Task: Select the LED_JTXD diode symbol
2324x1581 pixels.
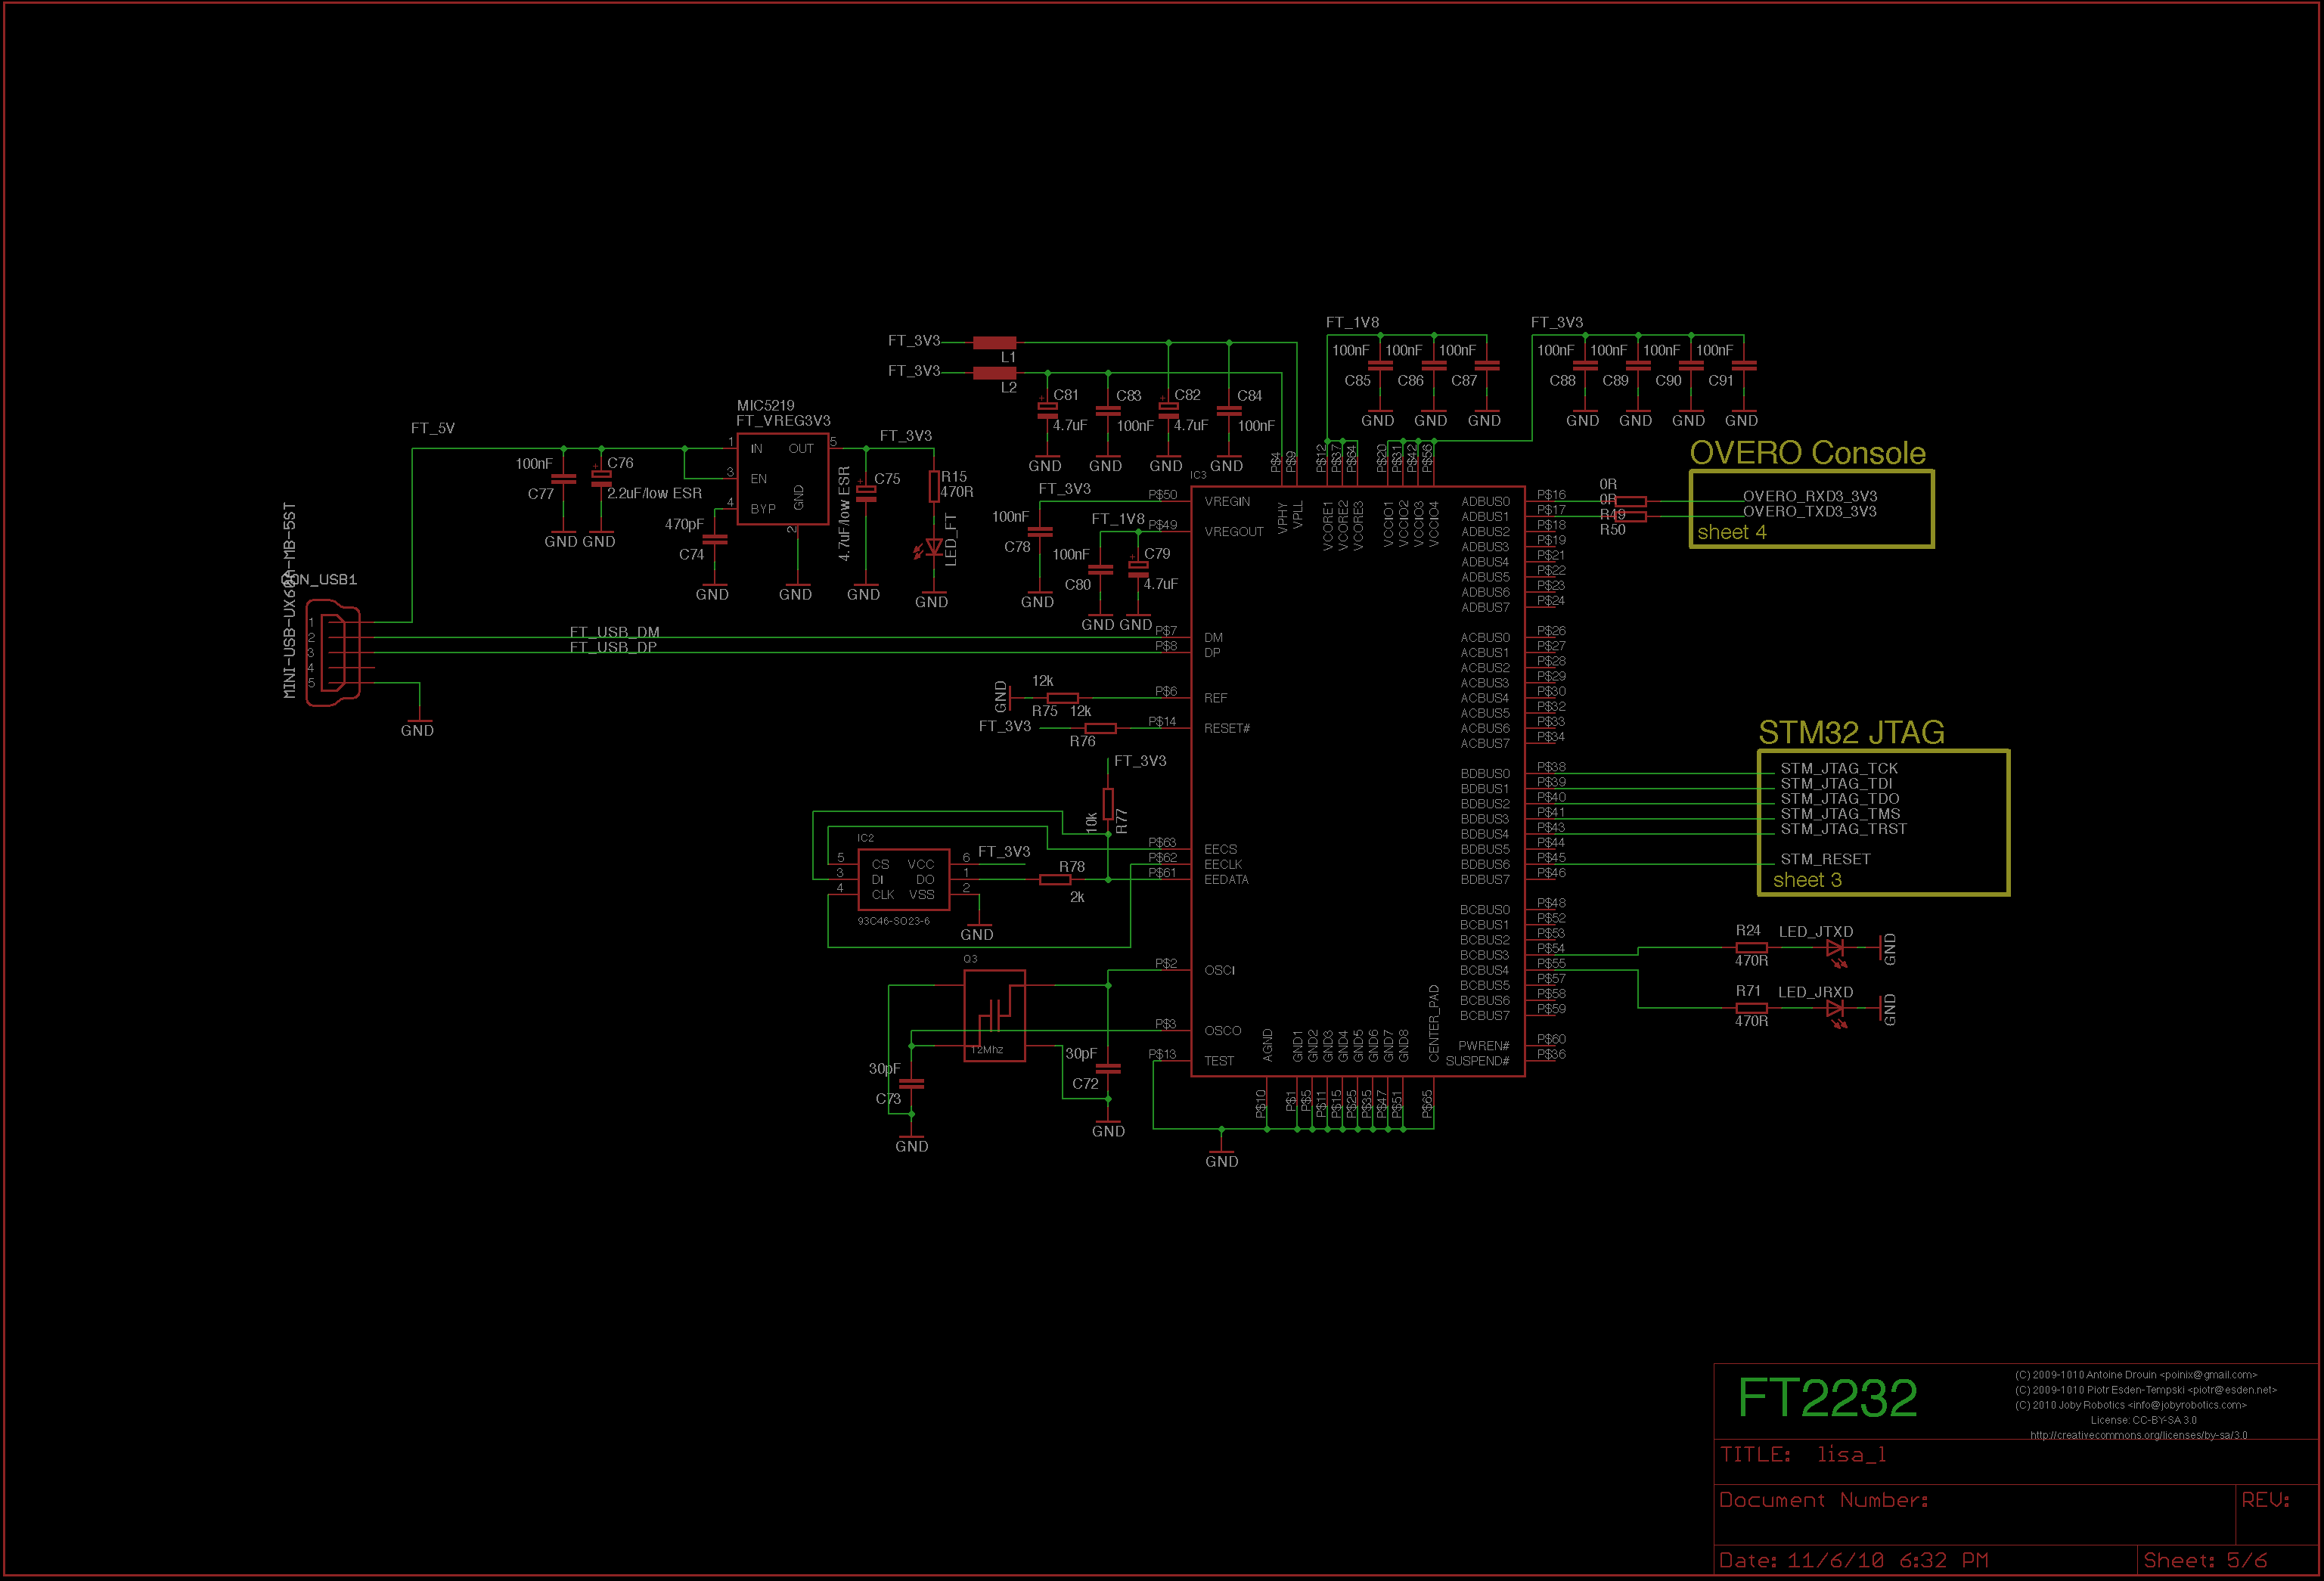Action: point(1836,950)
